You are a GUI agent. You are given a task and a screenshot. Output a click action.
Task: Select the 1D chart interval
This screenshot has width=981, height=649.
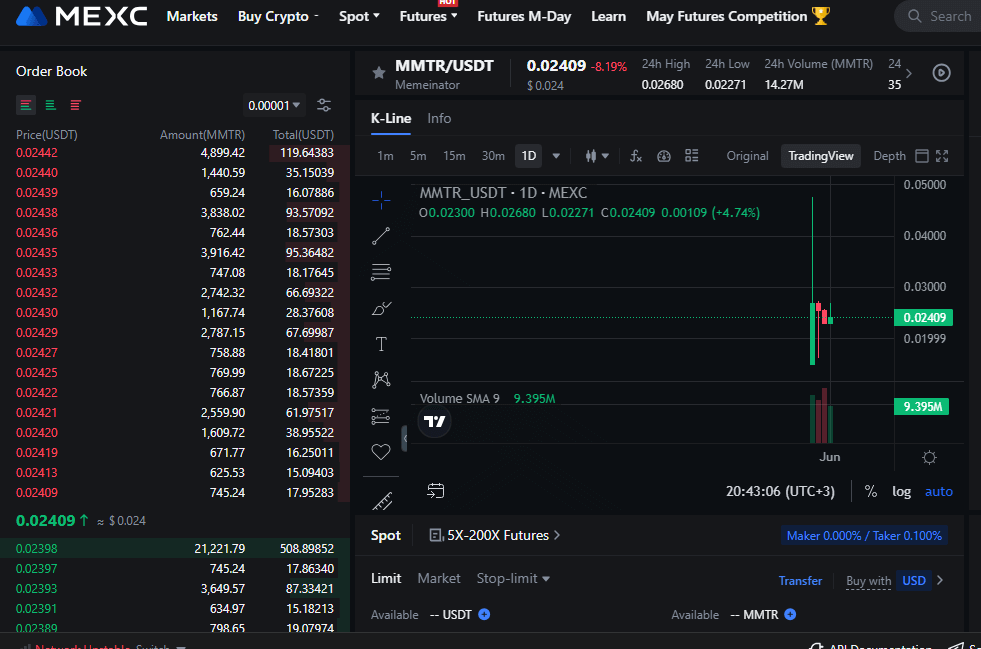click(x=529, y=156)
